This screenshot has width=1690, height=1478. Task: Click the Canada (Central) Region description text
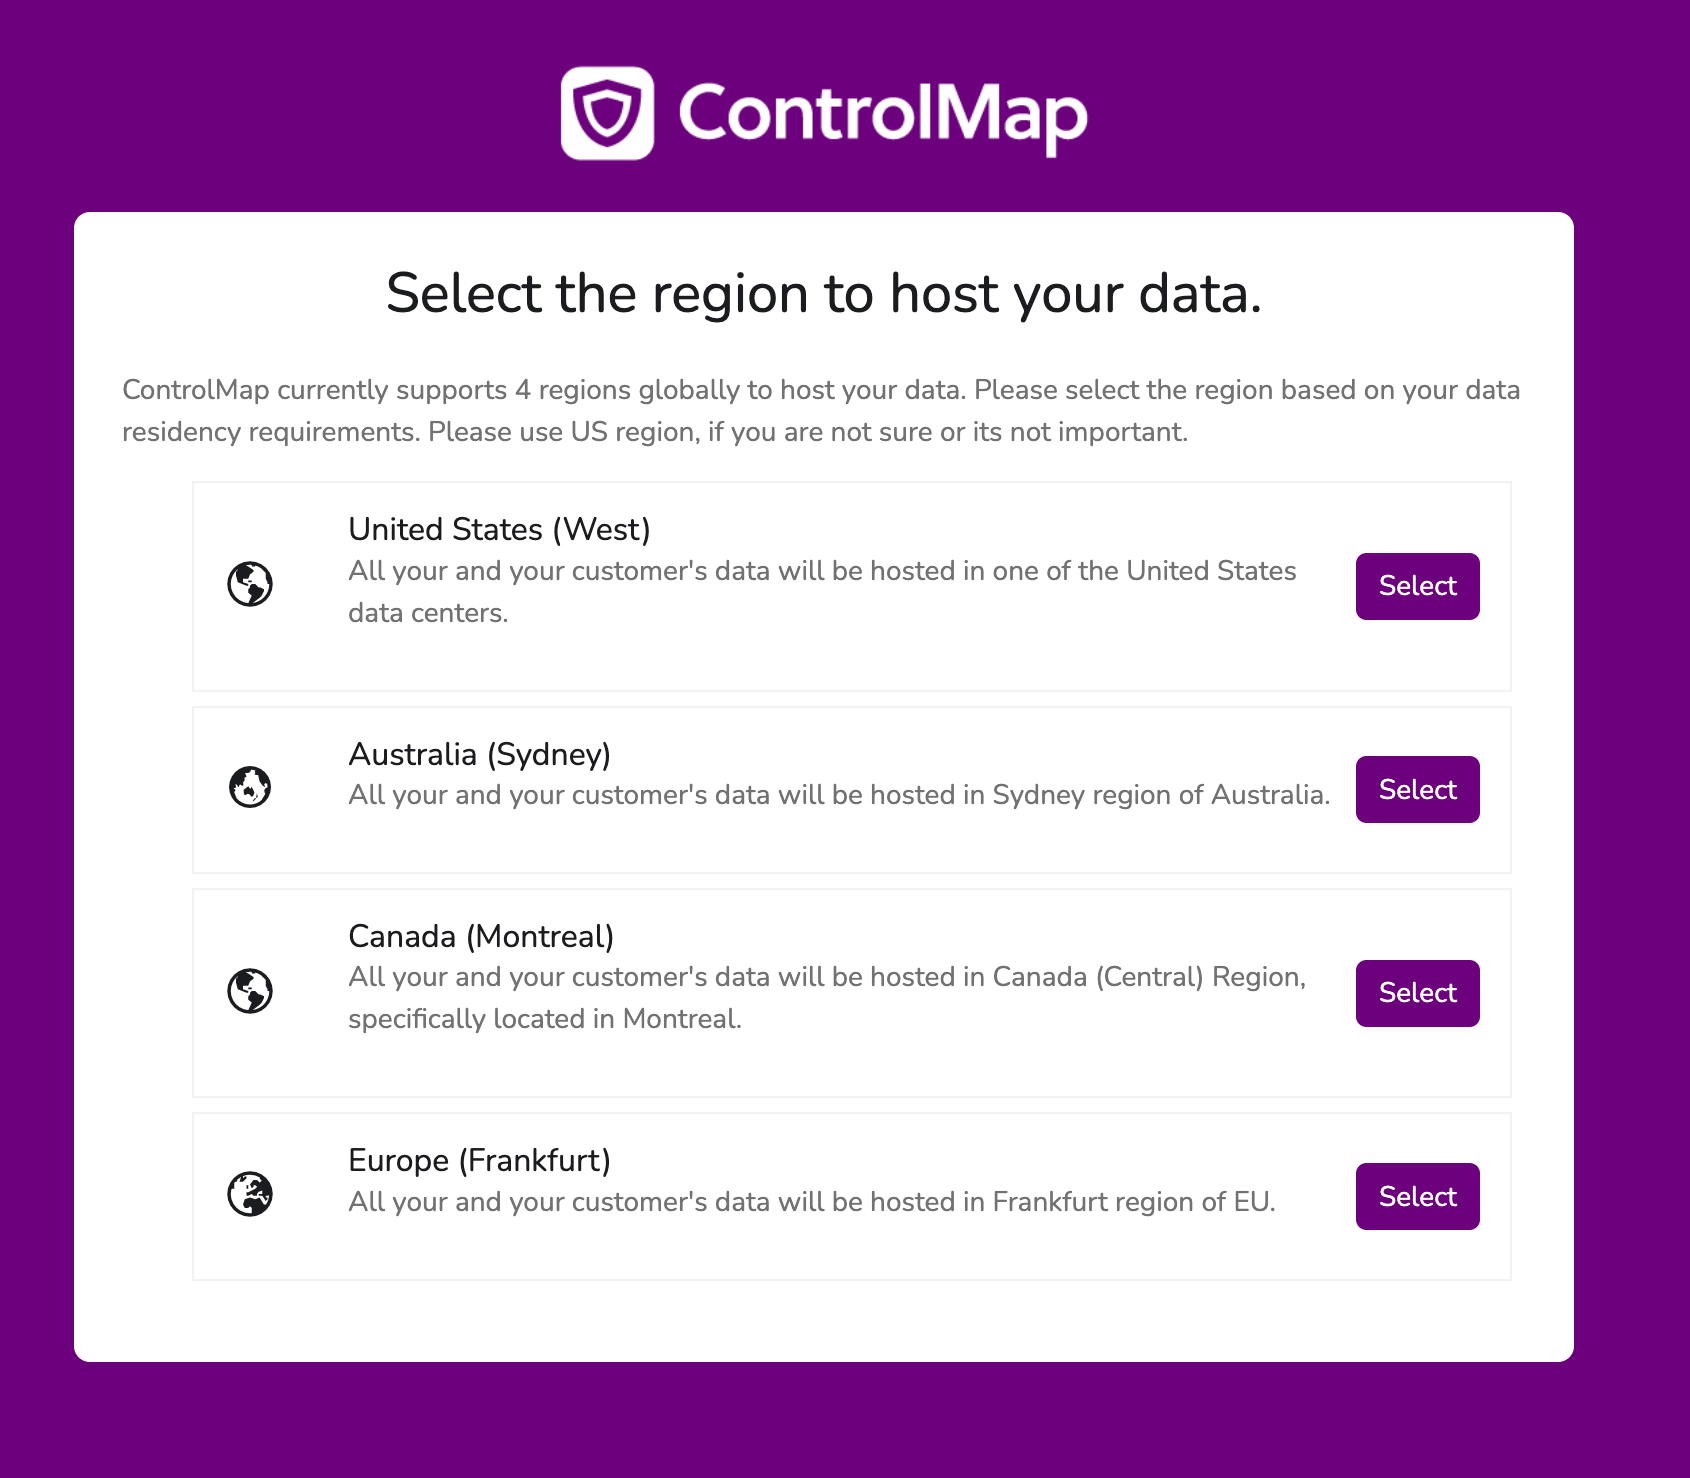(826, 997)
